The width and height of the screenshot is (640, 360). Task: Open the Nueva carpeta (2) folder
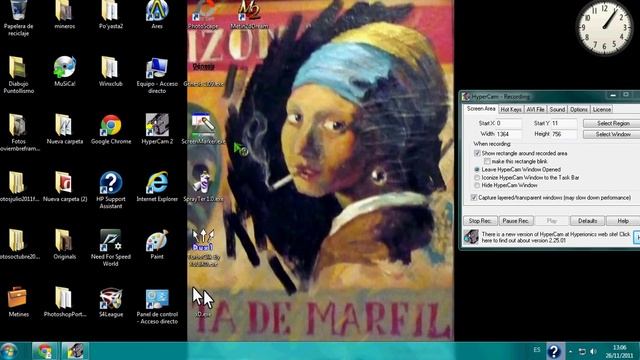coord(65,187)
